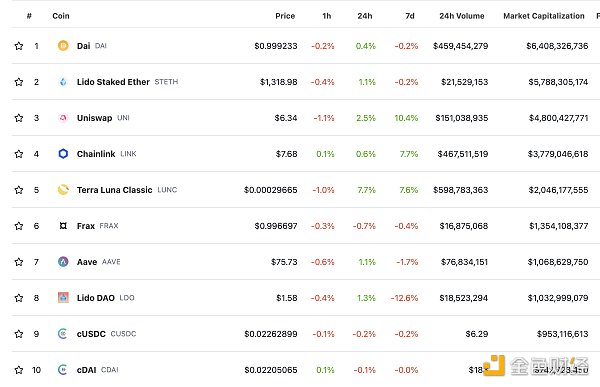
Task: Click the Dai coin logo icon
Action: 63,46
